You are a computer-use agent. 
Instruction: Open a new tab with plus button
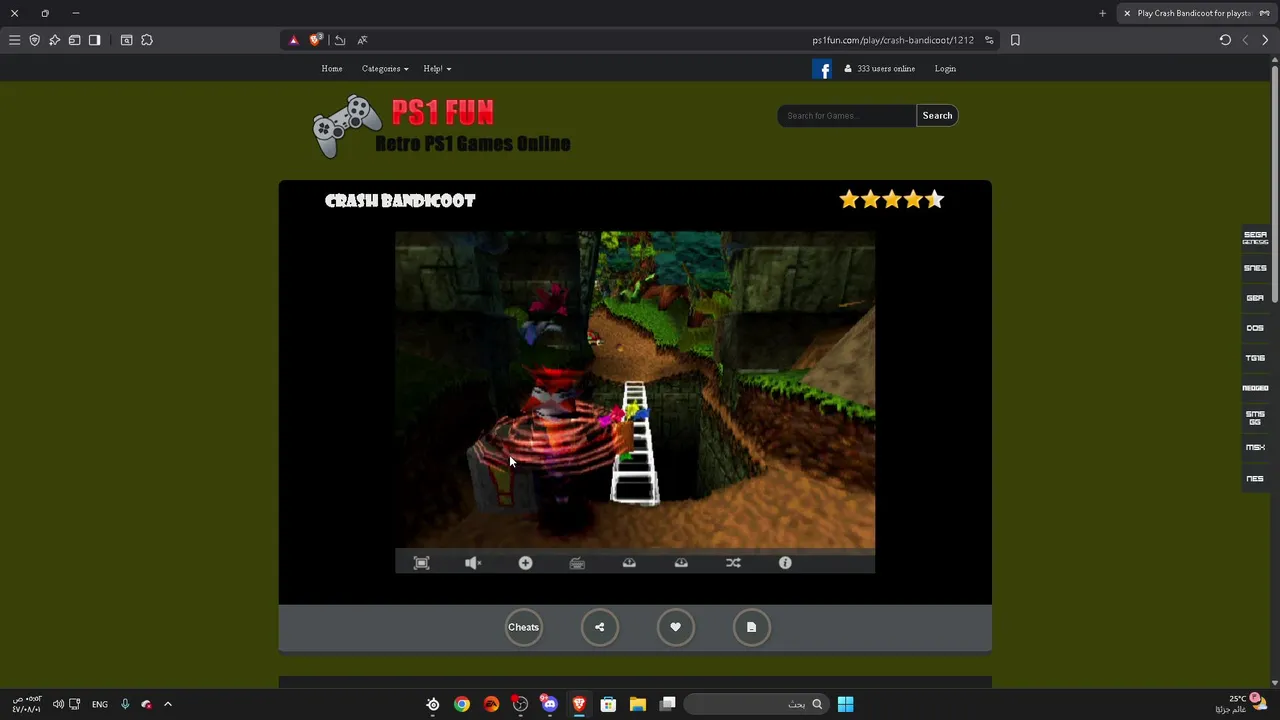(1102, 13)
